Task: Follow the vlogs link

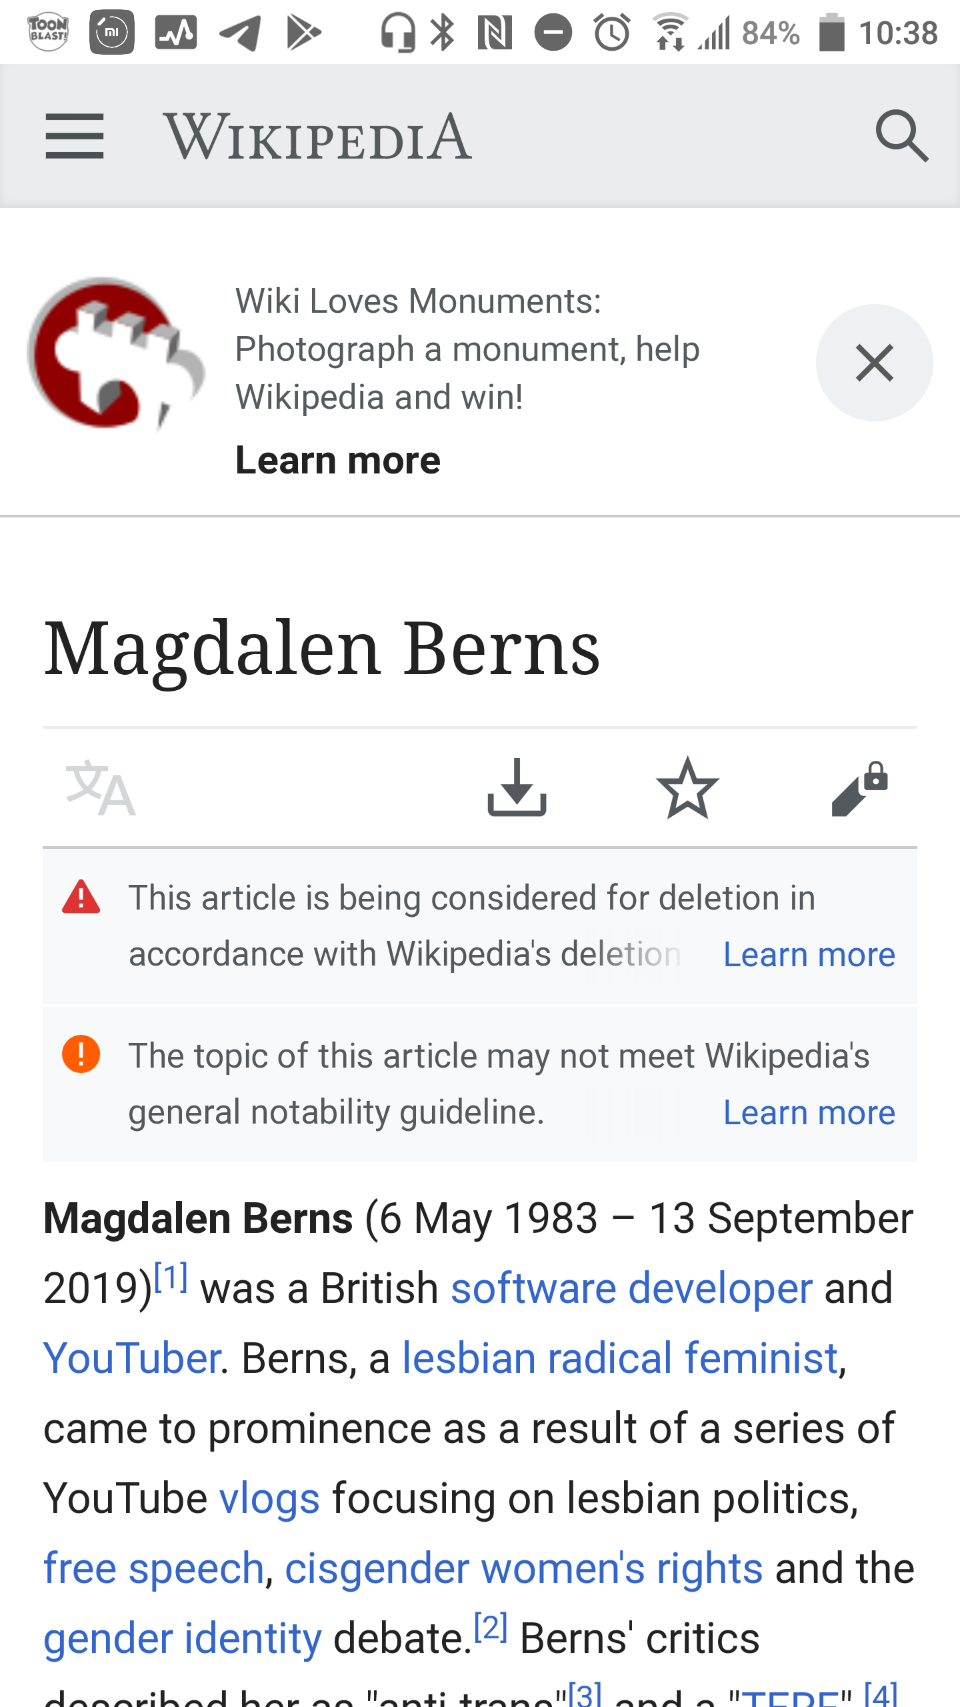Action: [x=269, y=1499]
